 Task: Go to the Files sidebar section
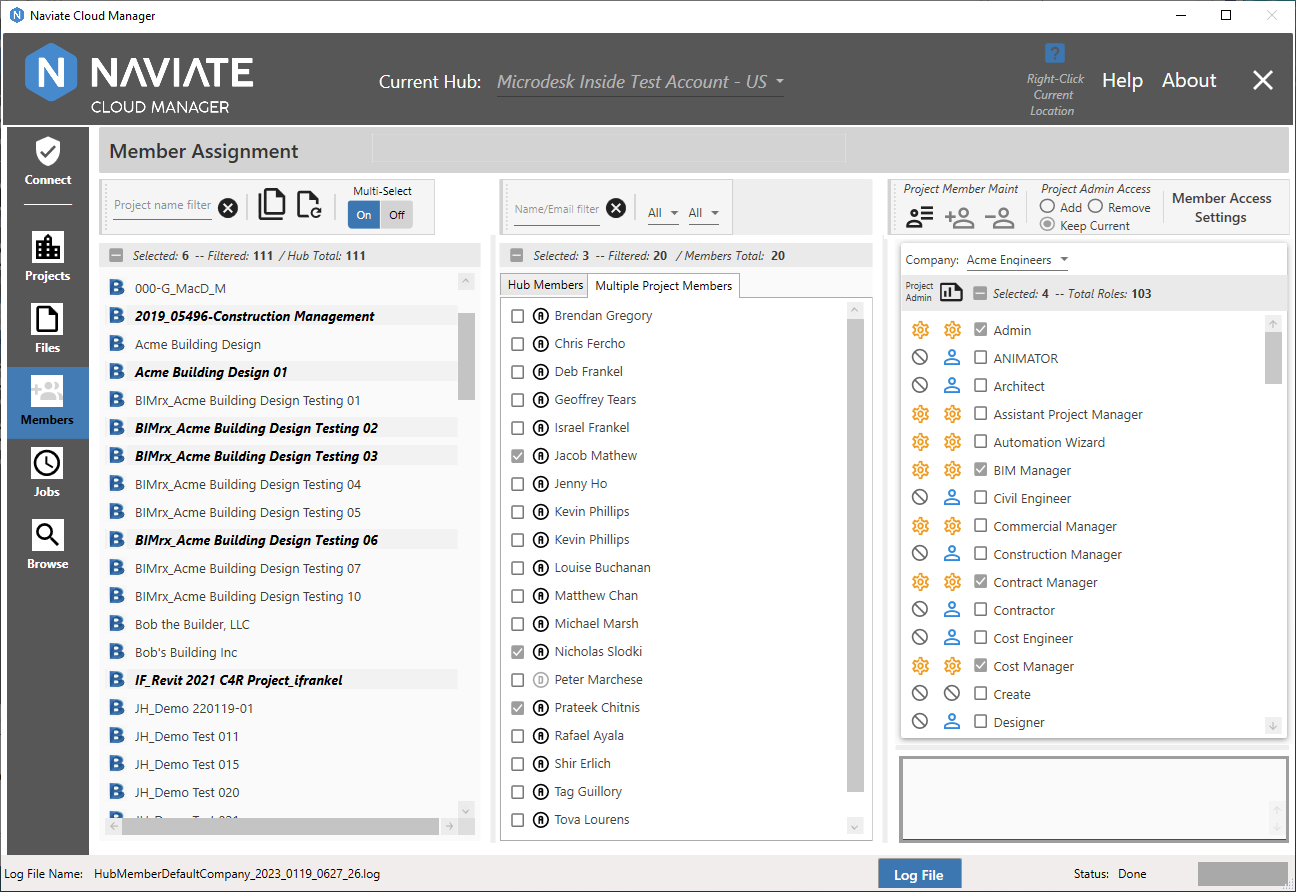click(x=48, y=328)
